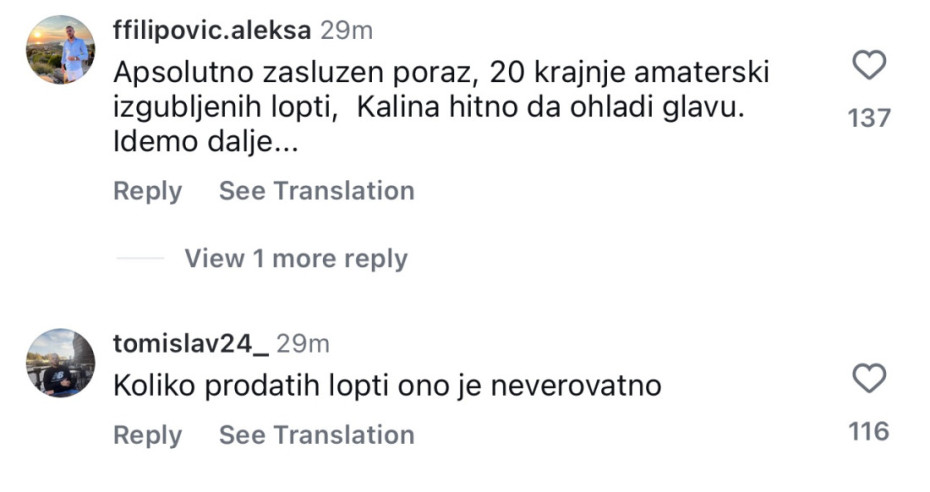Visit the tomislav24_ username link

[190, 344]
